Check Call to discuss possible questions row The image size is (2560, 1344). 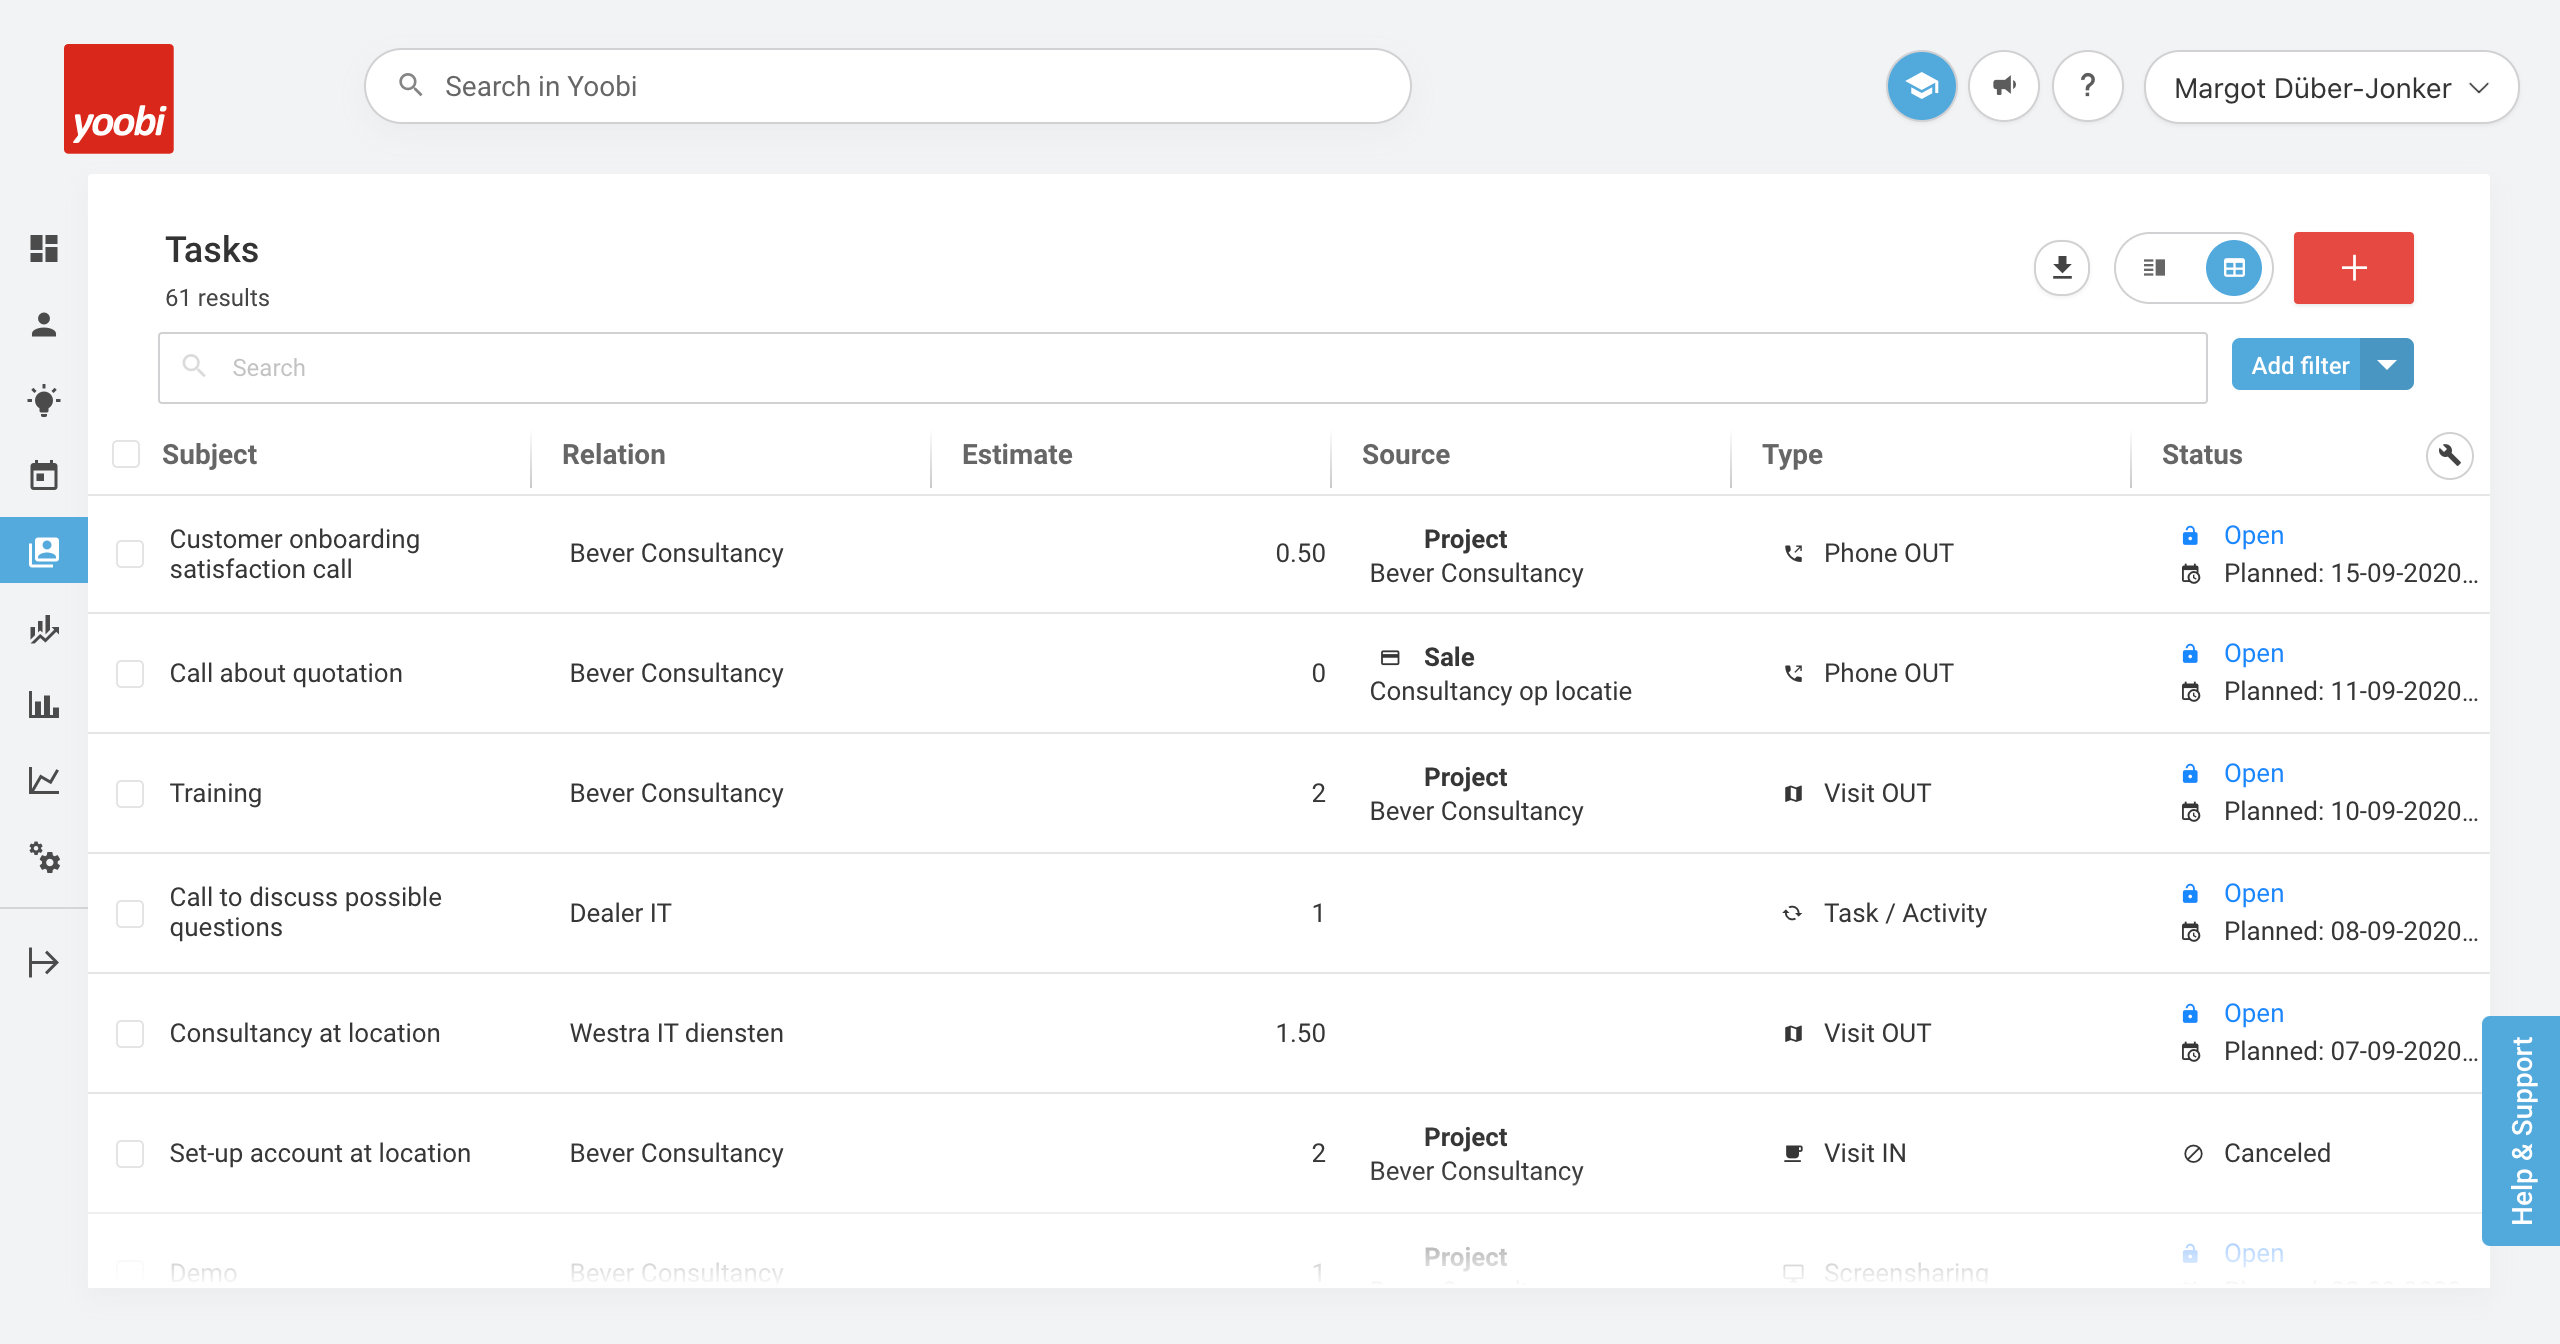130,914
